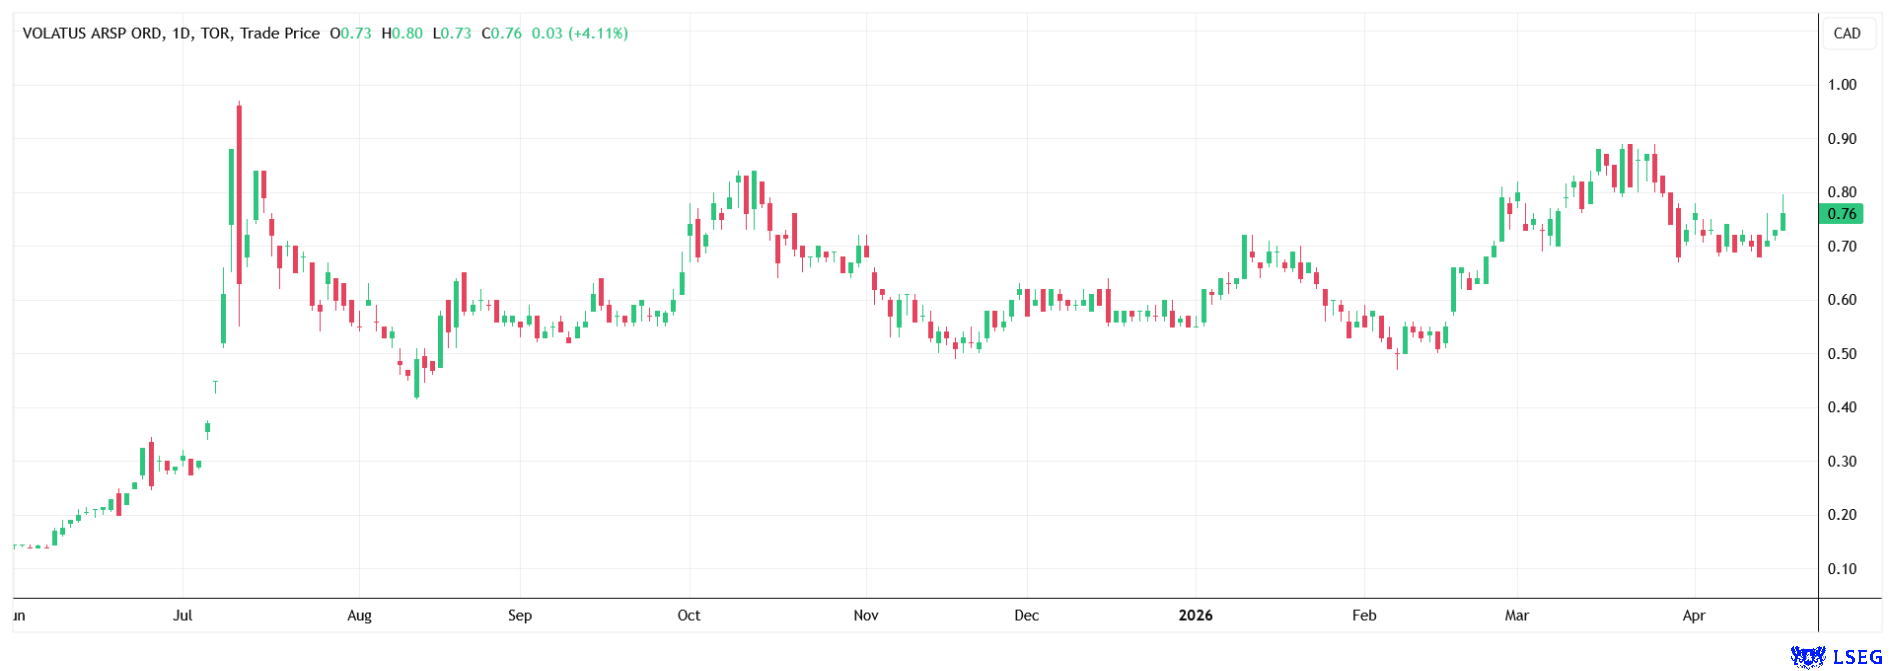Click the LSEG logo icon
1895x671 pixels.
(1808, 657)
